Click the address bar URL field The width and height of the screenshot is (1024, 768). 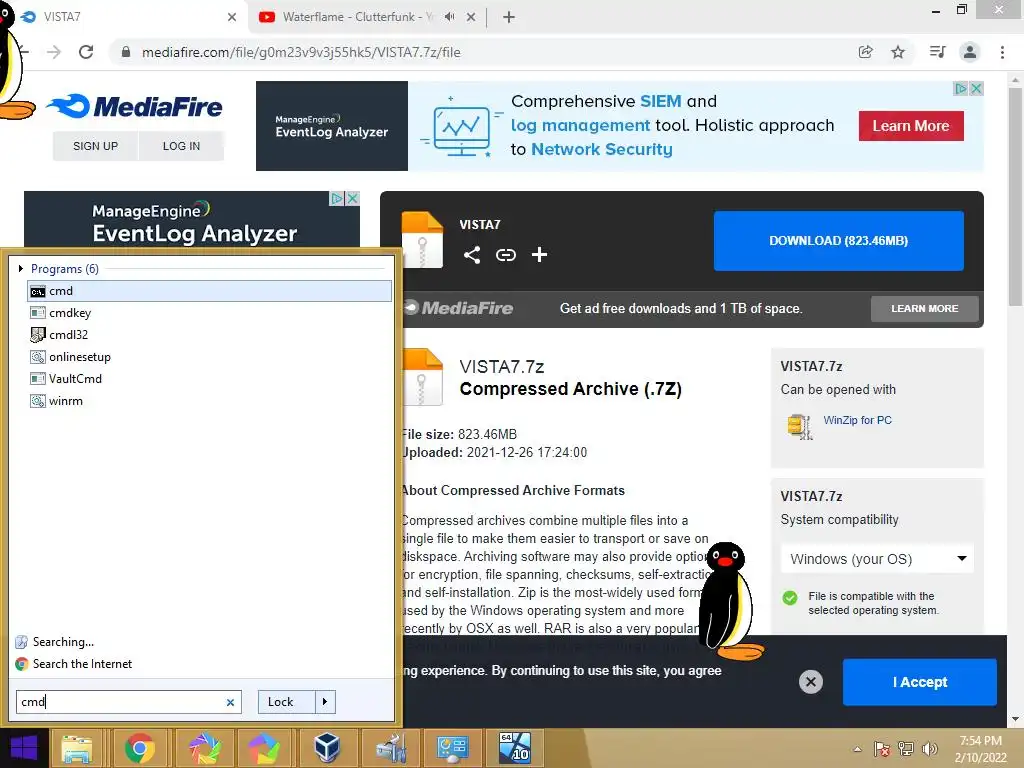point(483,52)
